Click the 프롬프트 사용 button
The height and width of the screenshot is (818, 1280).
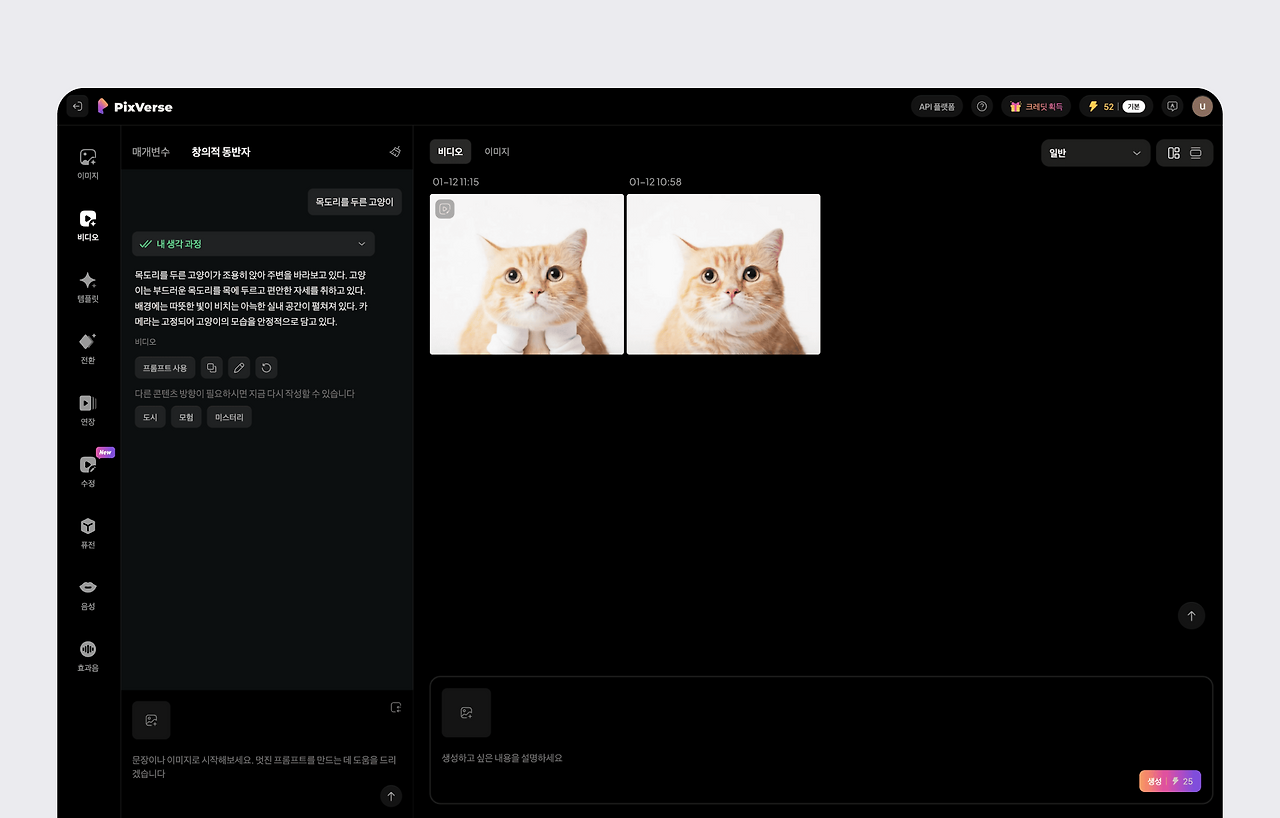pos(164,367)
